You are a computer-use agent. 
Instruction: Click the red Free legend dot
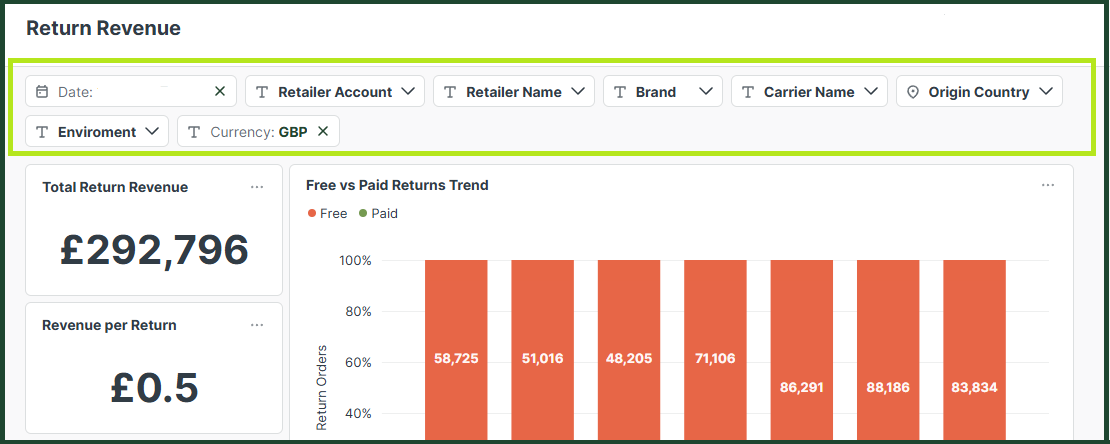click(311, 213)
